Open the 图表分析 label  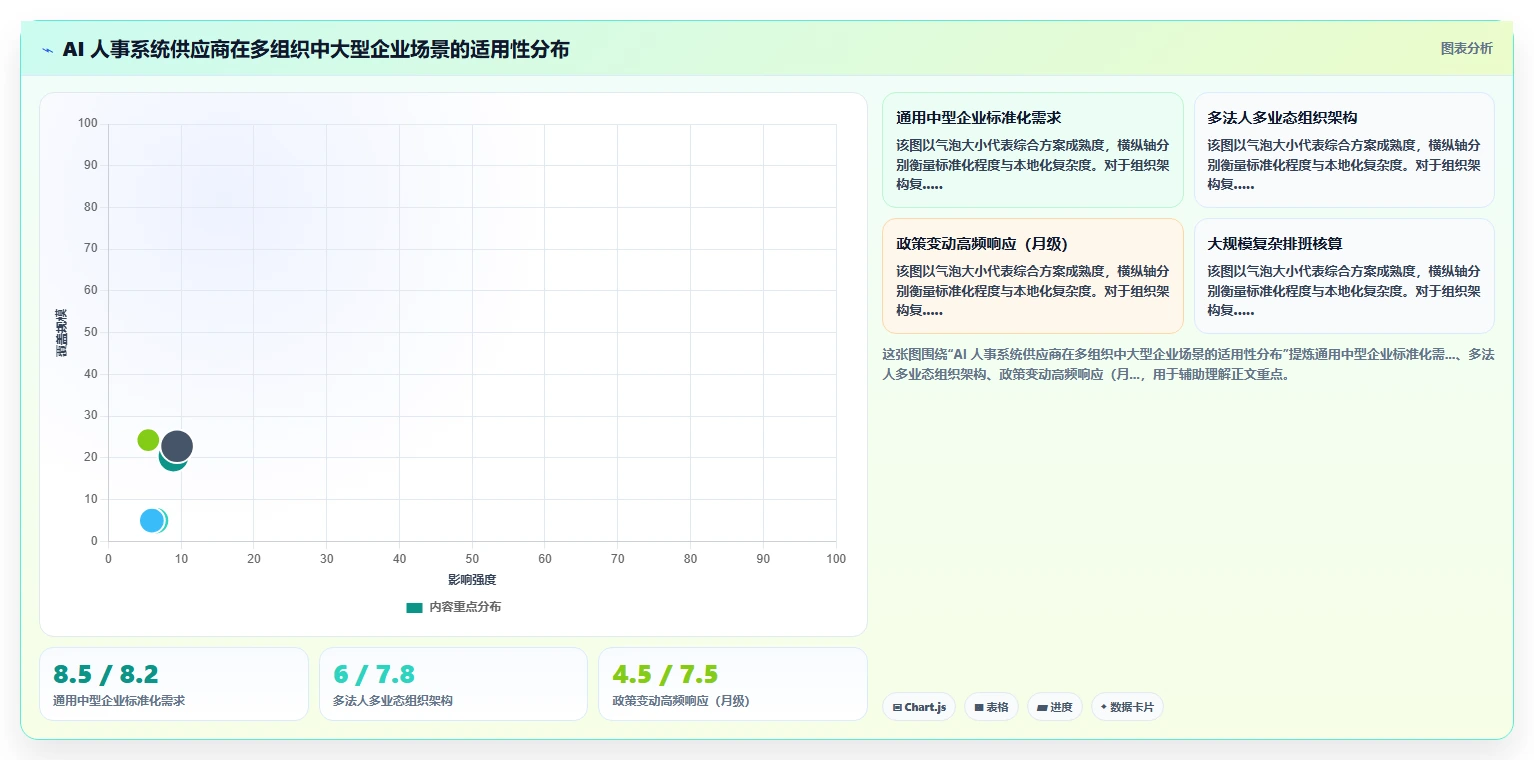1466,49
